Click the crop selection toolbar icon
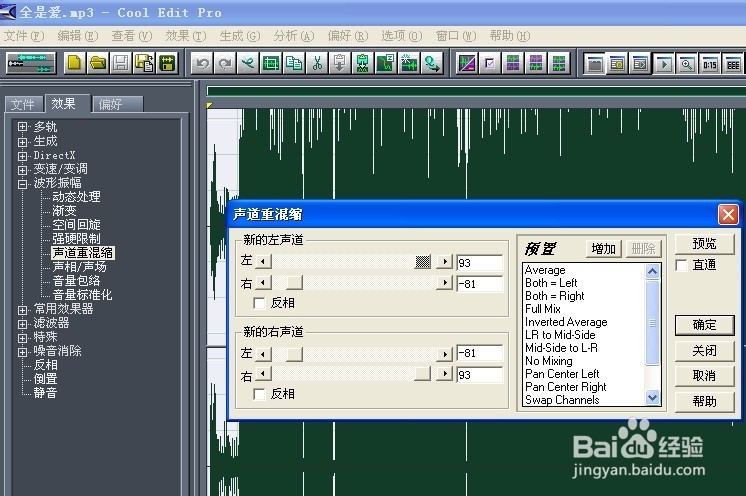The width and height of the screenshot is (746, 496). point(271,63)
